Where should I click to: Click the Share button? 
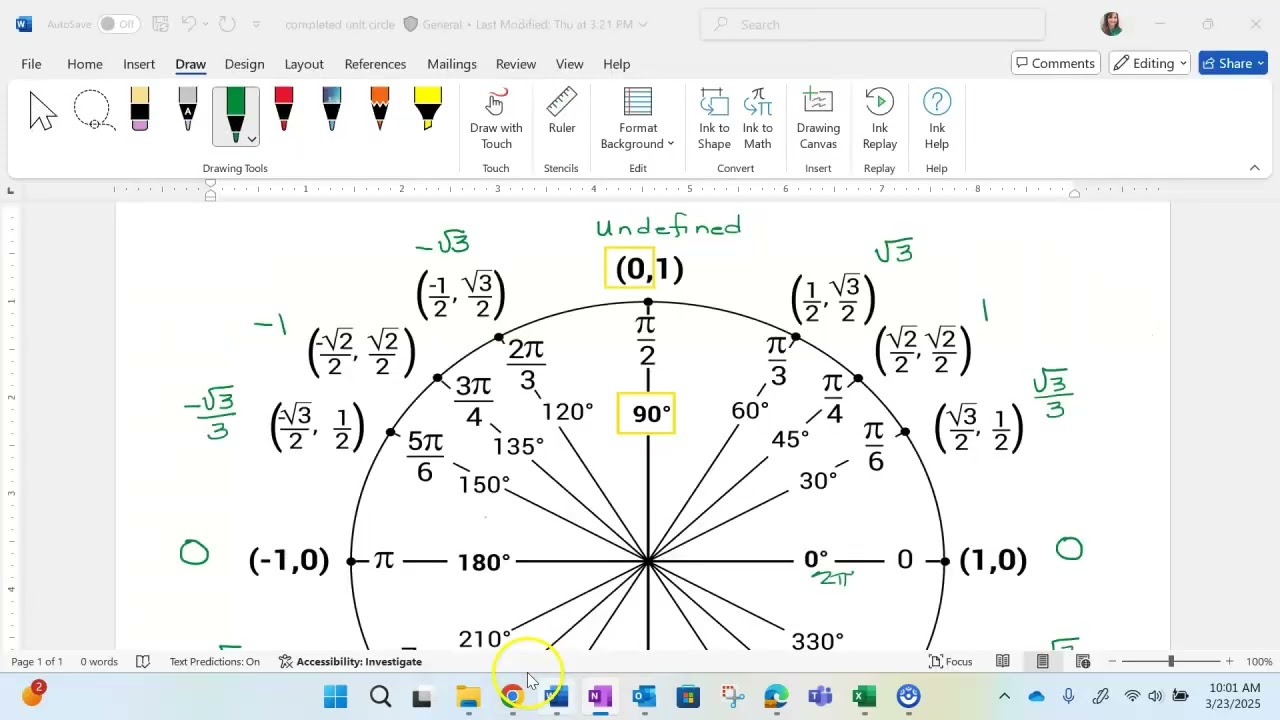coord(1233,63)
